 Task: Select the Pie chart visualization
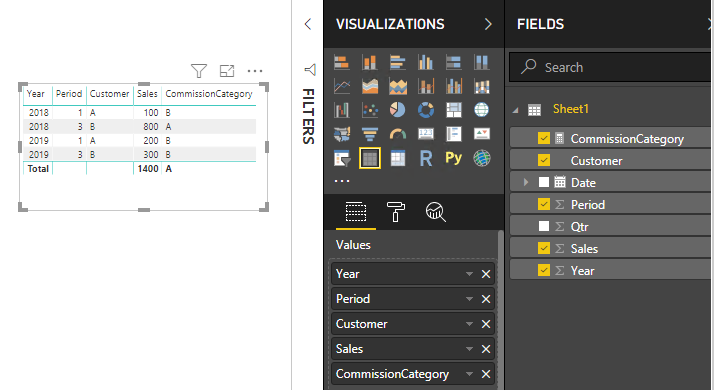pos(398,110)
